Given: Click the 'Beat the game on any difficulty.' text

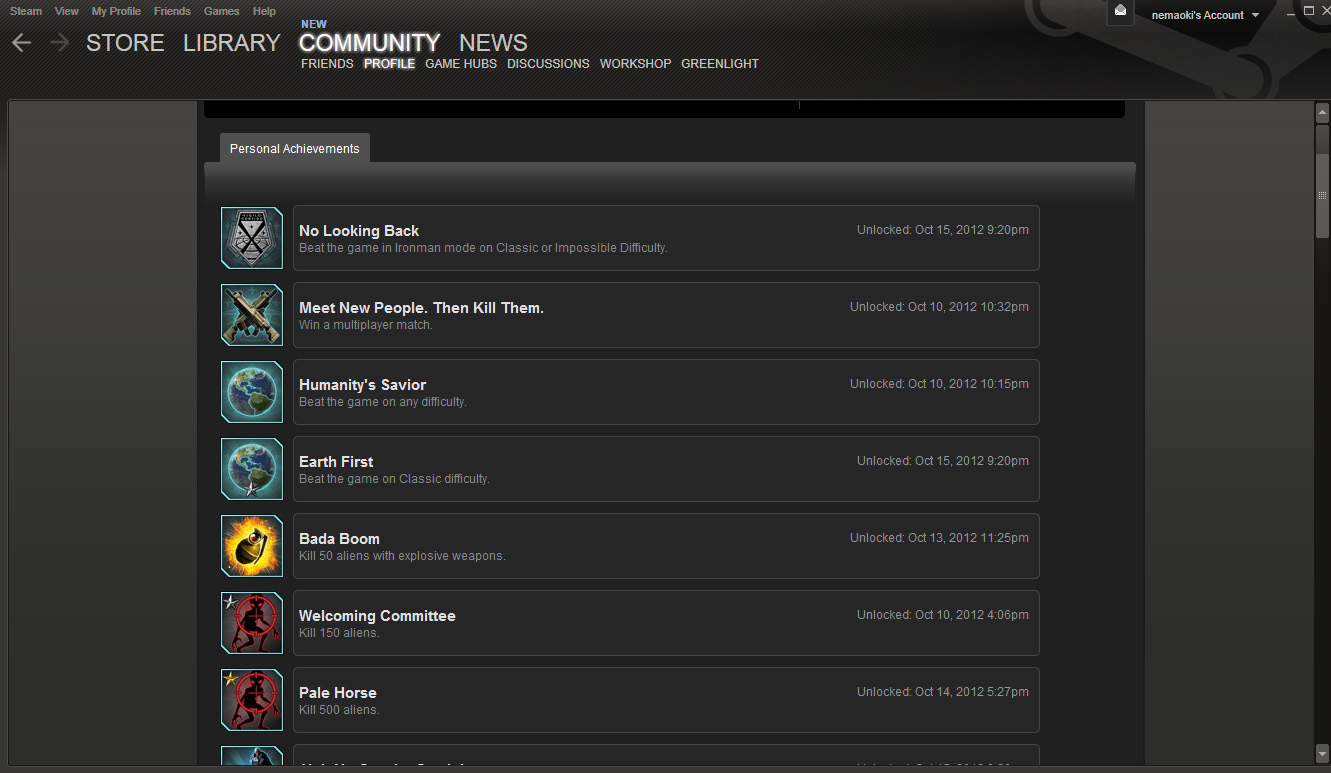Looking at the screenshot, I should 383,402.
